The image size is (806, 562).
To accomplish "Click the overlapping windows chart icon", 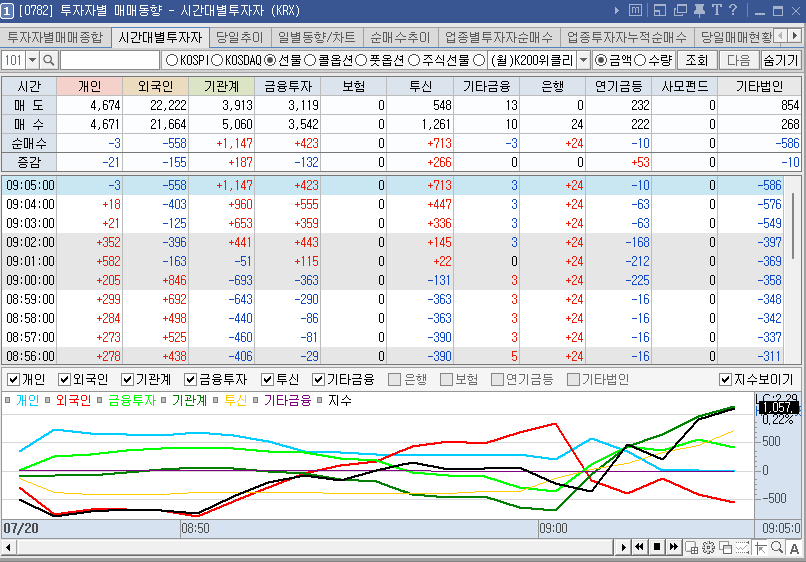I will [725, 548].
